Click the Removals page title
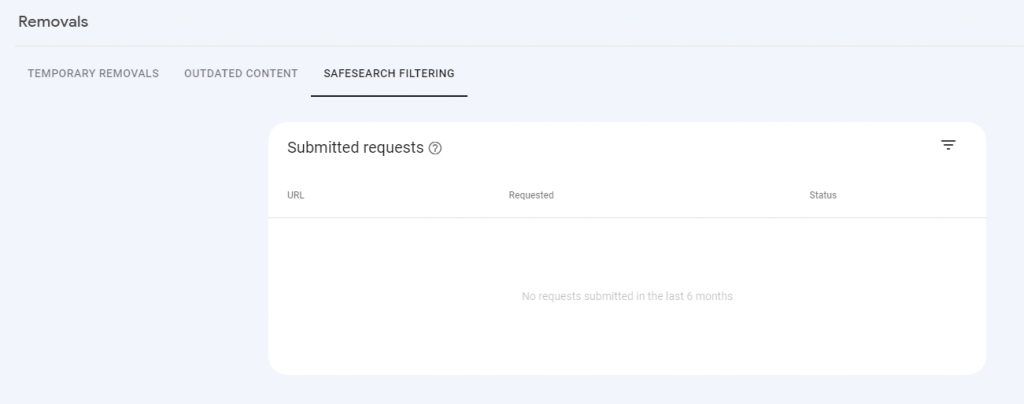The image size is (1024, 404). click(53, 22)
